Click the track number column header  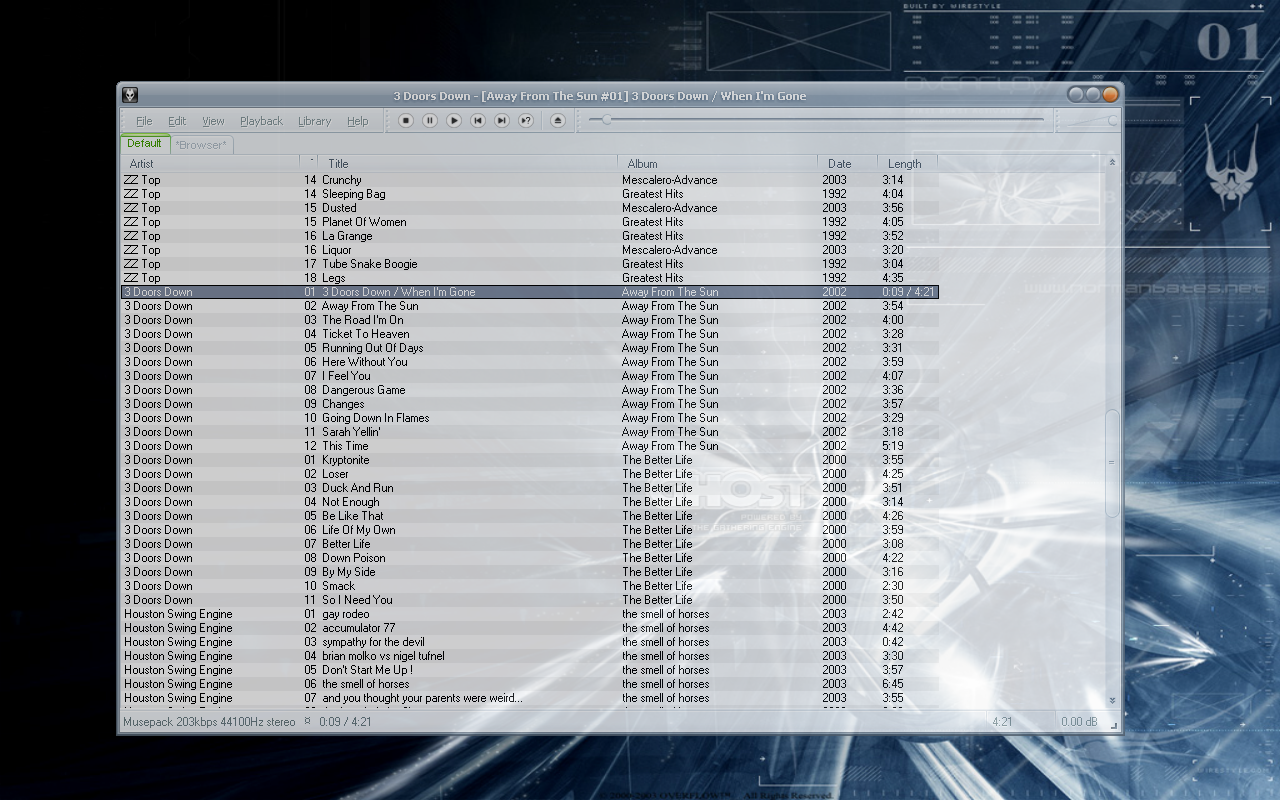[311, 163]
